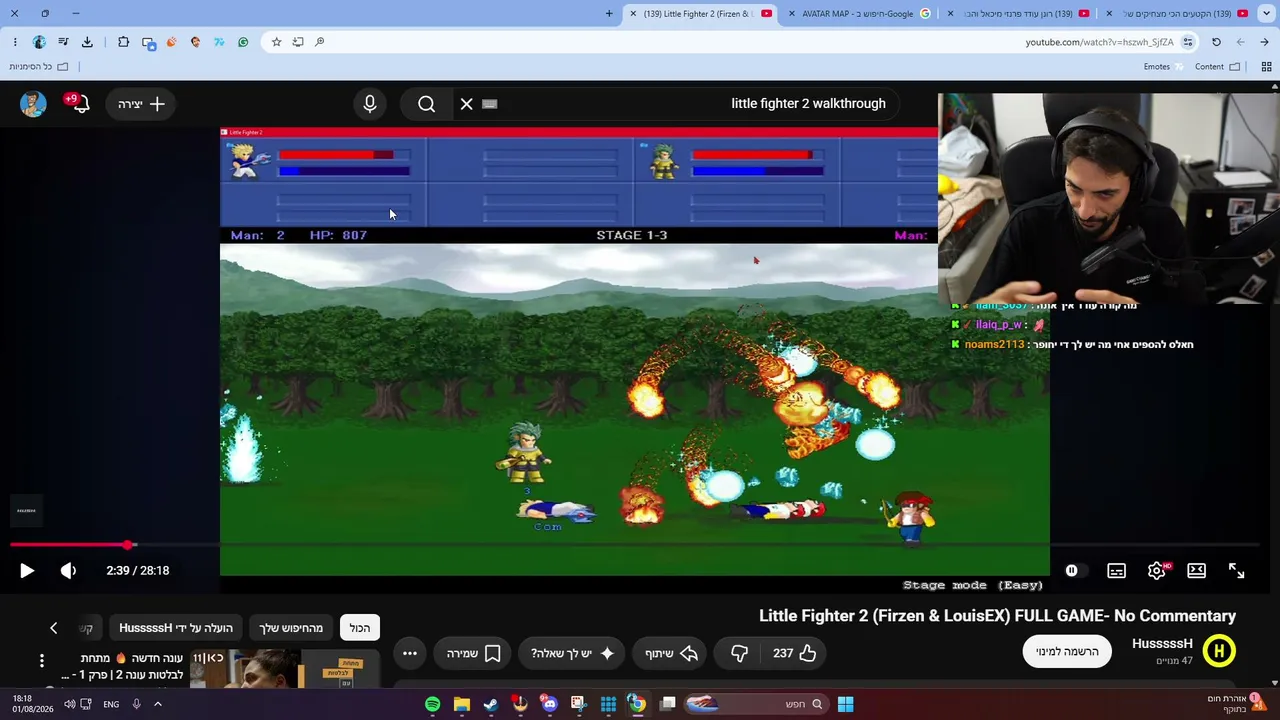Subscribe to HusssssH channel (הרשמה למינוי)
Viewport: 1280px width, 720px height.
coord(1067,652)
